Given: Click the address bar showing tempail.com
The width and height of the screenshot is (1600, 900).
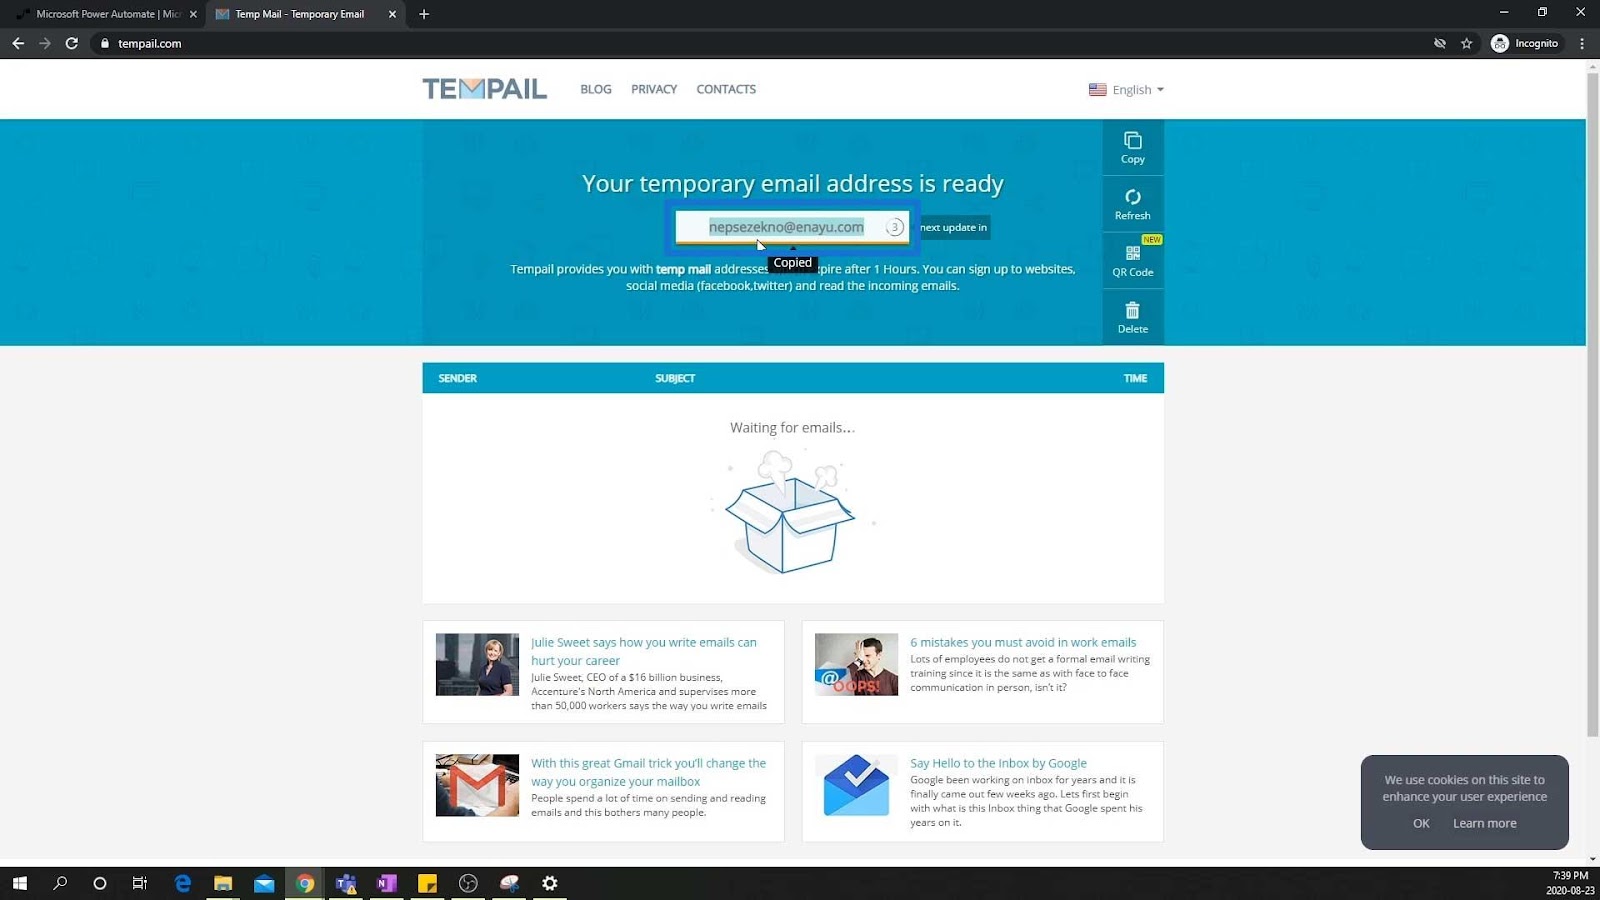Looking at the screenshot, I should [x=760, y=43].
